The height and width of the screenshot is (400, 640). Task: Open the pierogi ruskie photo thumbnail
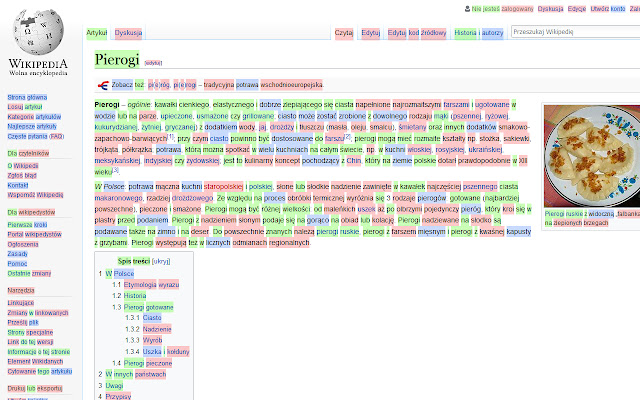pos(592,156)
